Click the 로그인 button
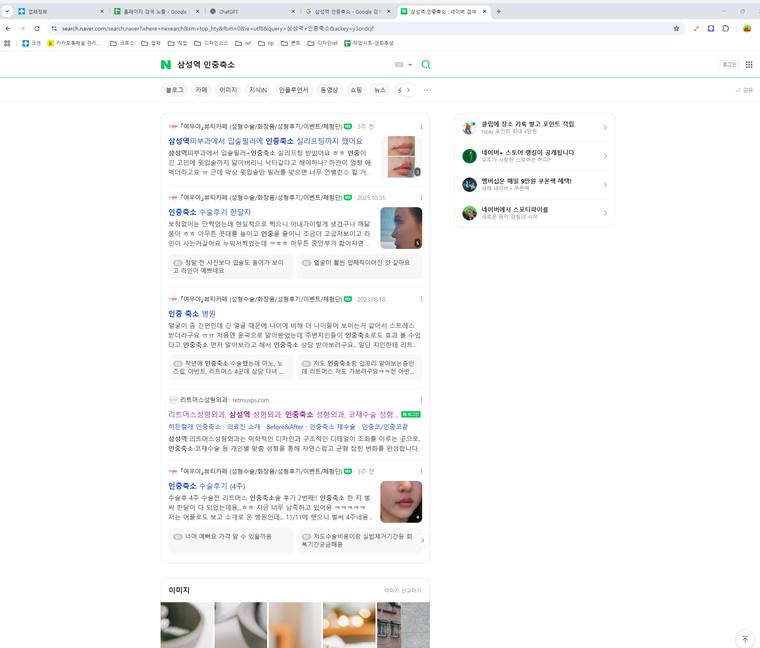The width and height of the screenshot is (760, 648). coord(729,64)
